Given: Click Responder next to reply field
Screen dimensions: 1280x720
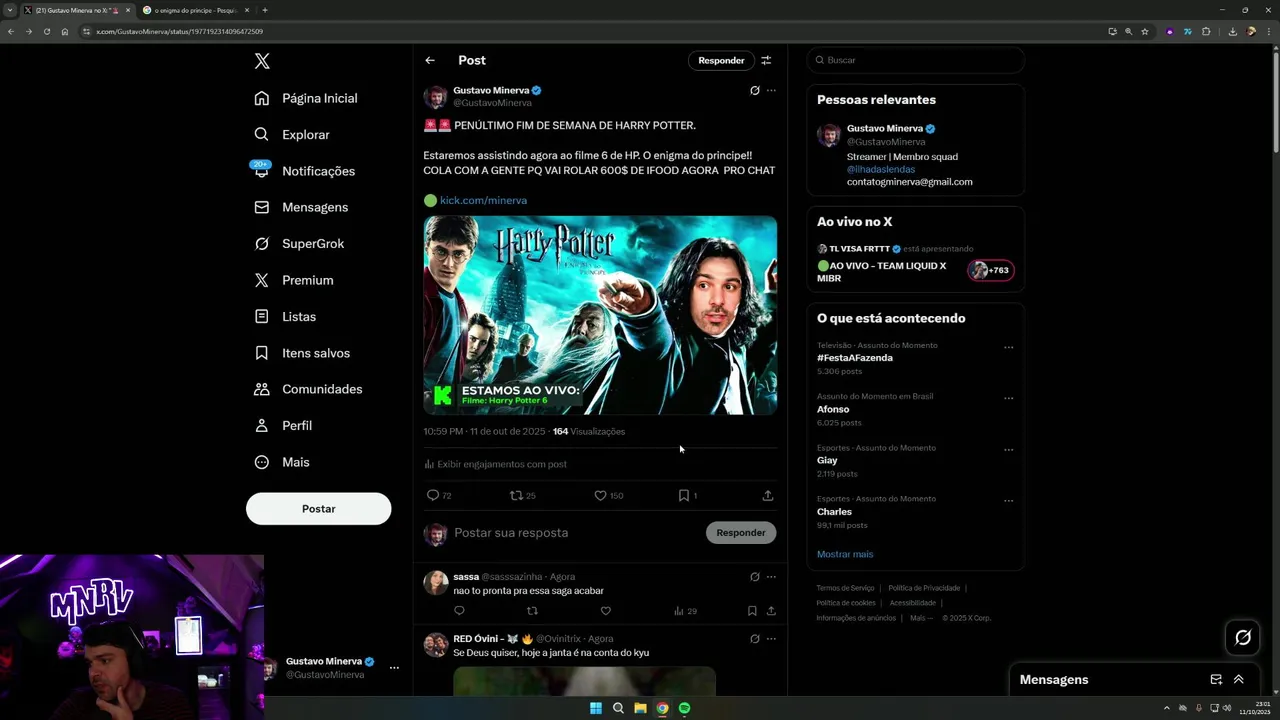Looking at the screenshot, I should tap(741, 533).
